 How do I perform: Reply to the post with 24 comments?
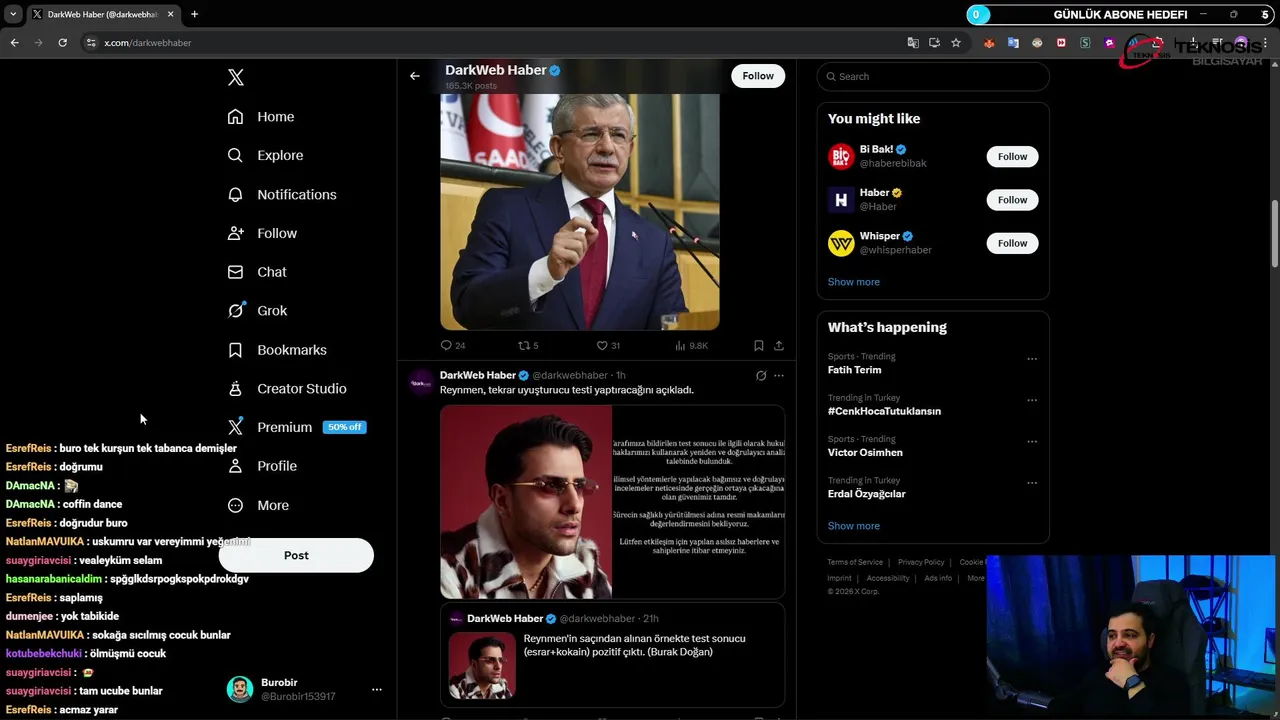[x=453, y=345]
